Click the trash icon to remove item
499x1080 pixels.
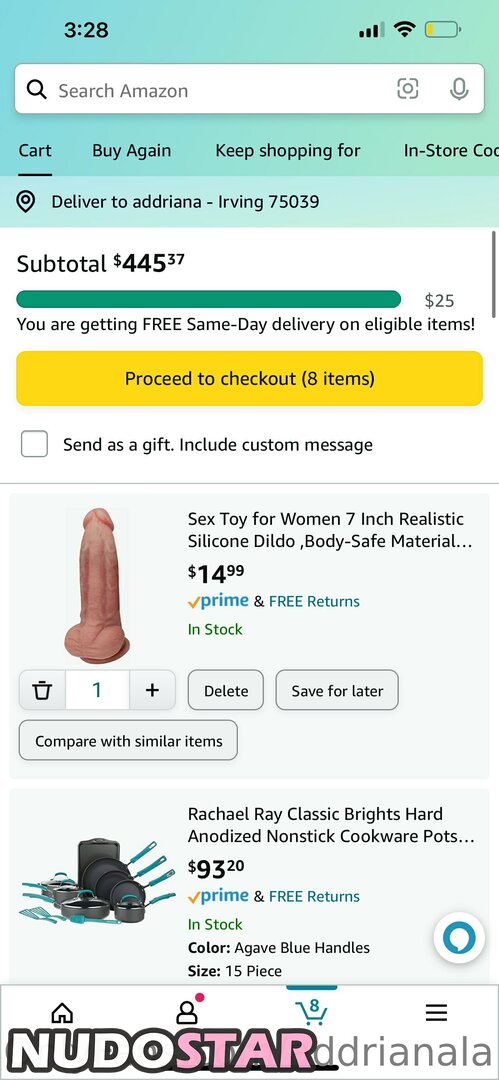click(43, 690)
